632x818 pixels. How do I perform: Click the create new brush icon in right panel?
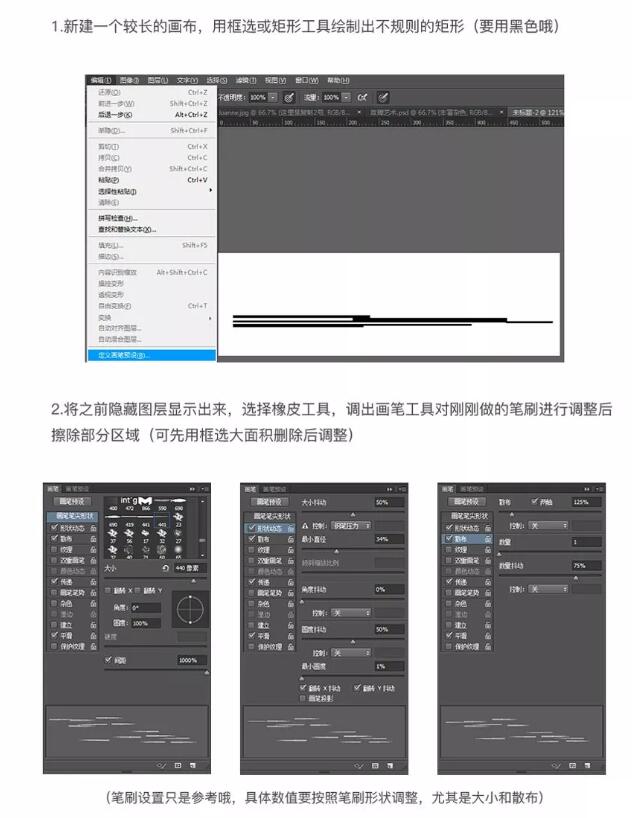tap(587, 765)
